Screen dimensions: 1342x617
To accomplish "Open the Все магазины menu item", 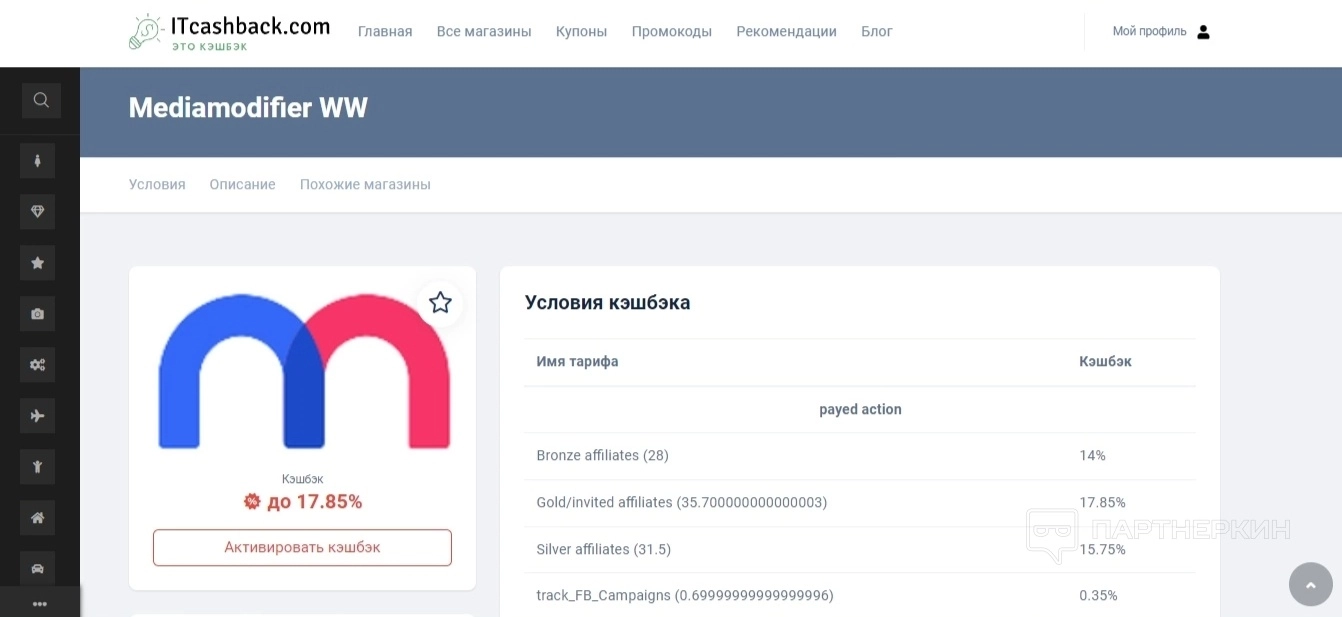I will pyautogui.click(x=484, y=32).
